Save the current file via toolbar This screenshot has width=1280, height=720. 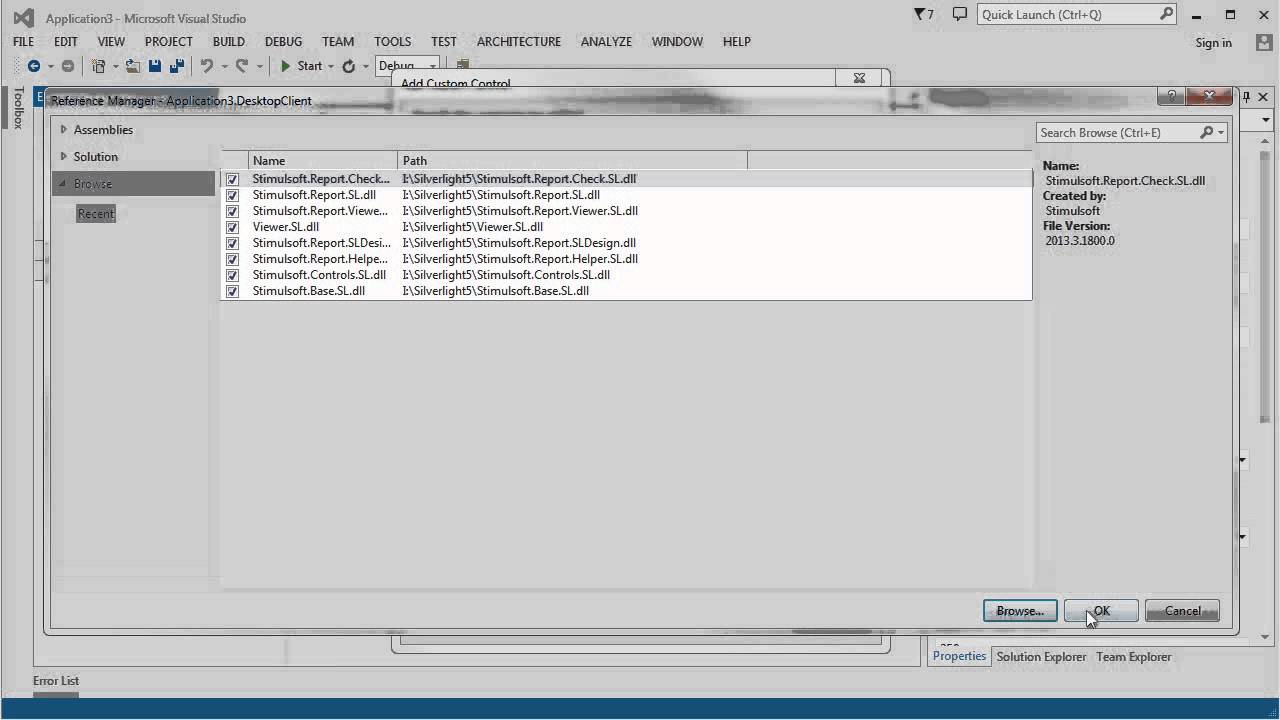point(155,66)
